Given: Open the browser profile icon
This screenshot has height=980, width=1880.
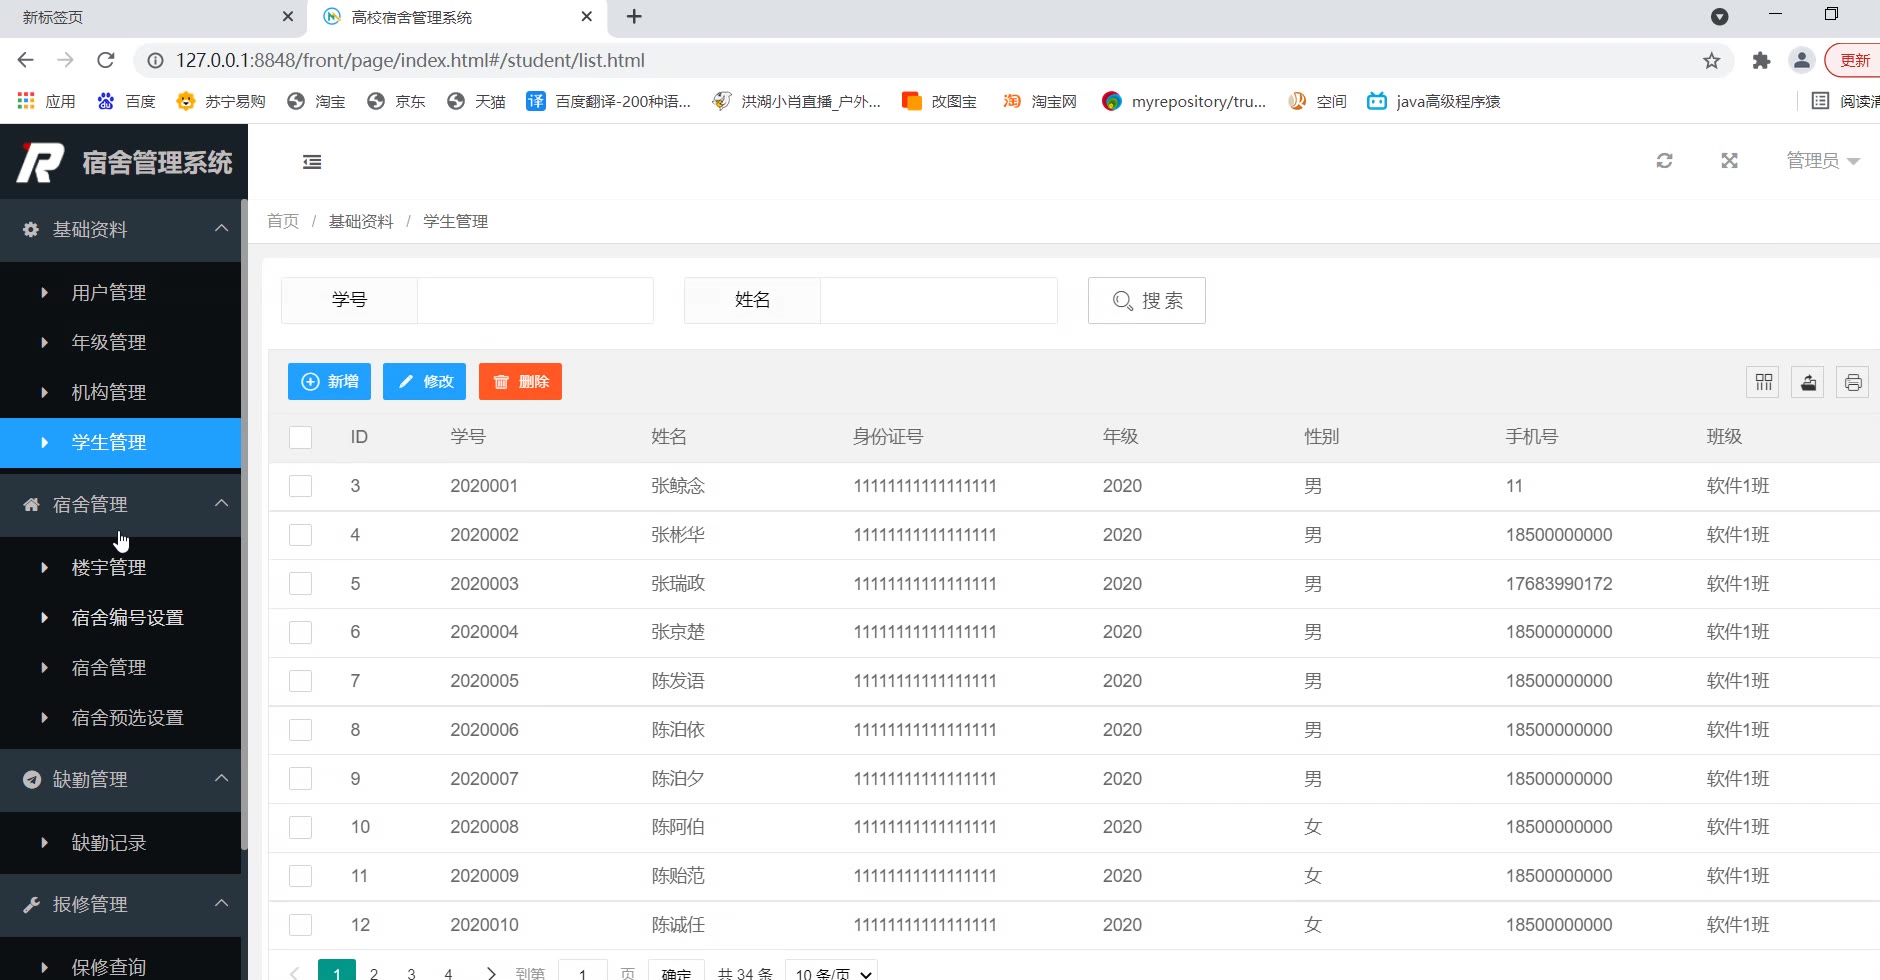Looking at the screenshot, I should coord(1801,60).
